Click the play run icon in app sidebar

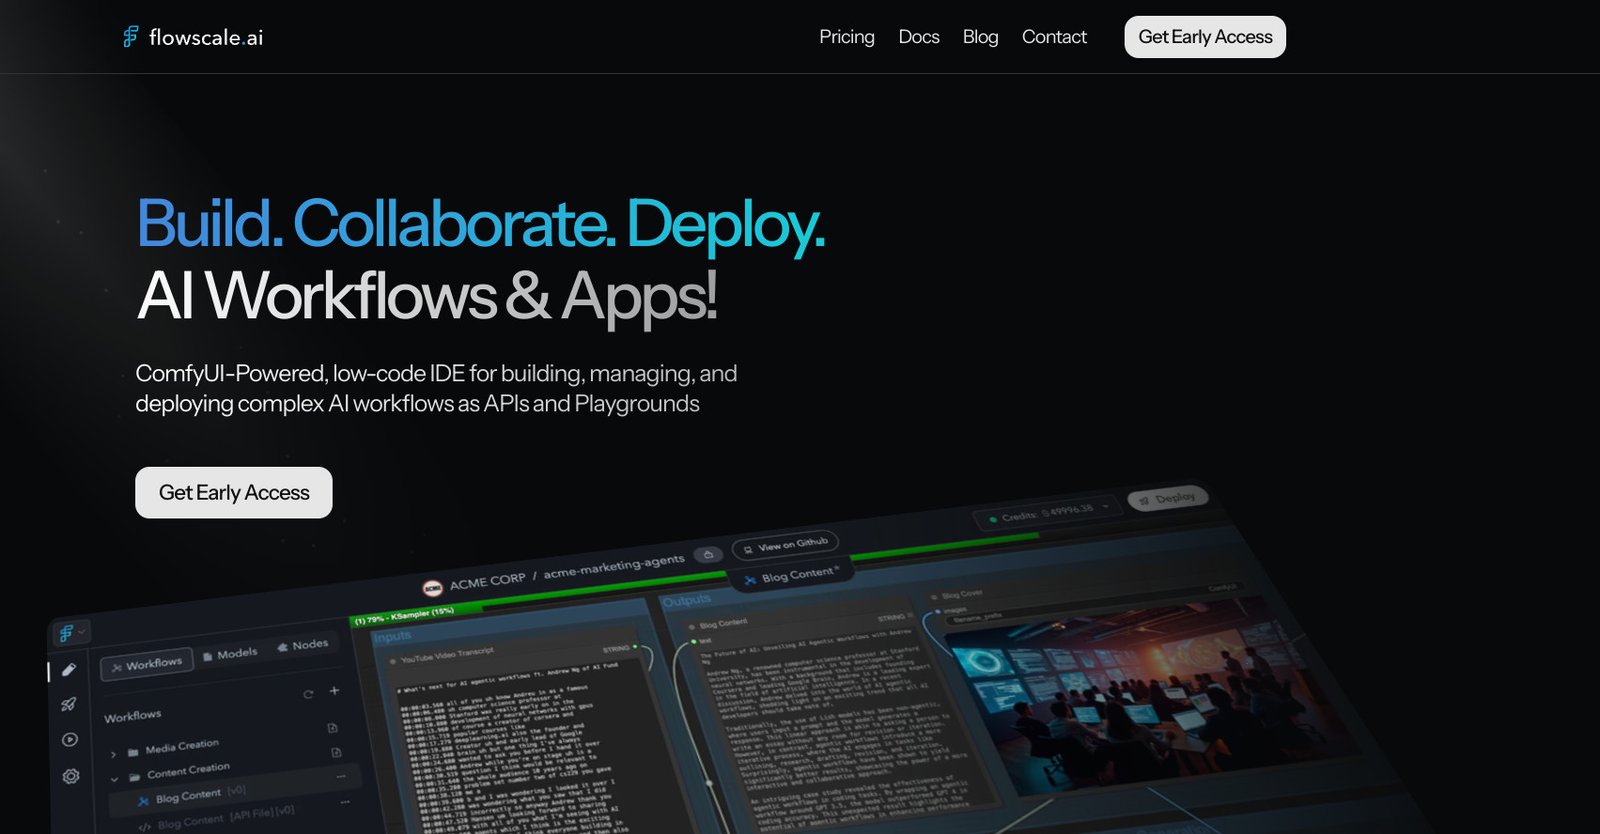[x=70, y=740]
